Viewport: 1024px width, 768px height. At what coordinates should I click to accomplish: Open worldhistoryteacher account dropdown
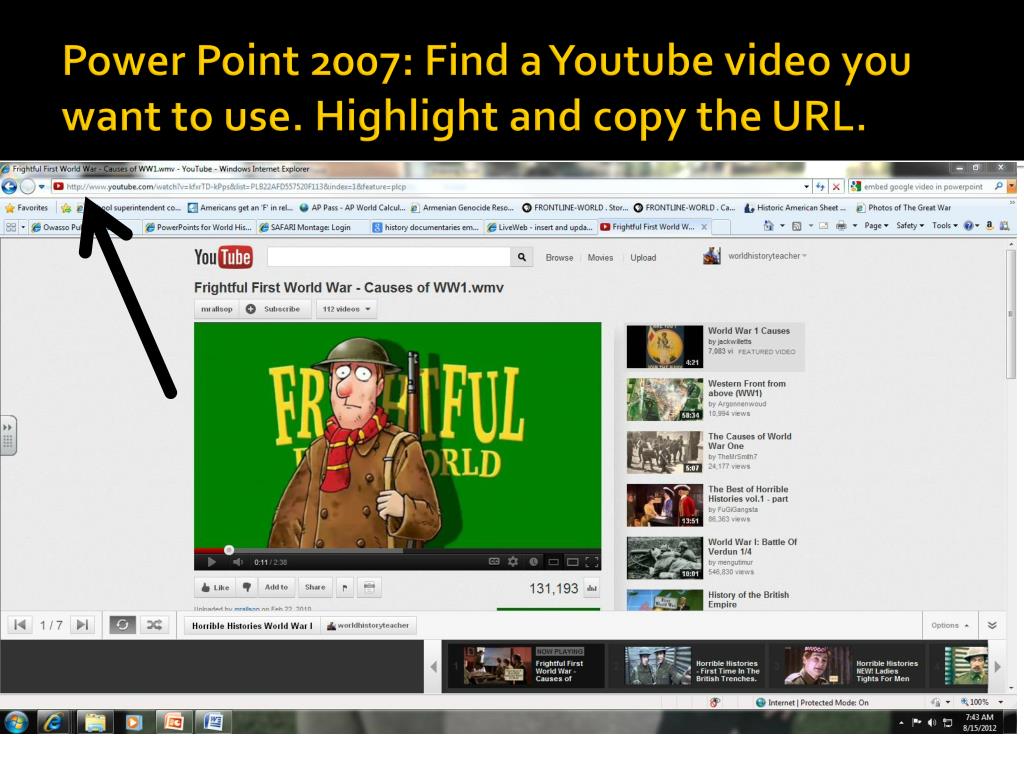767,256
